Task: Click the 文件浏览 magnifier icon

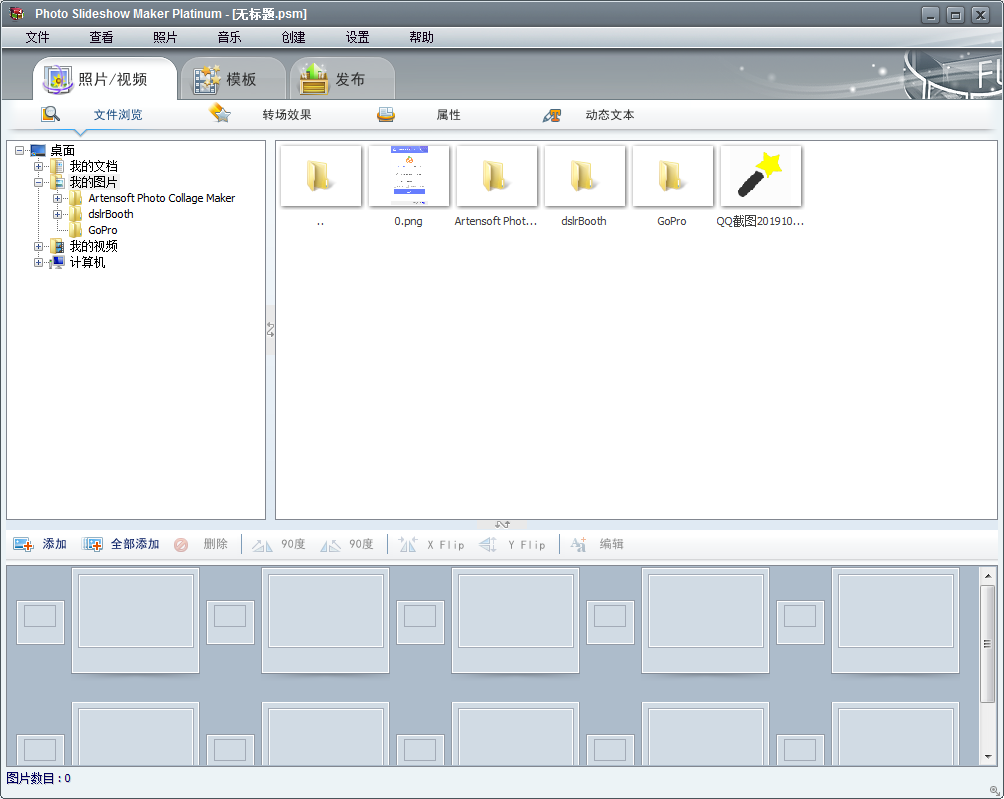Action: tap(51, 115)
